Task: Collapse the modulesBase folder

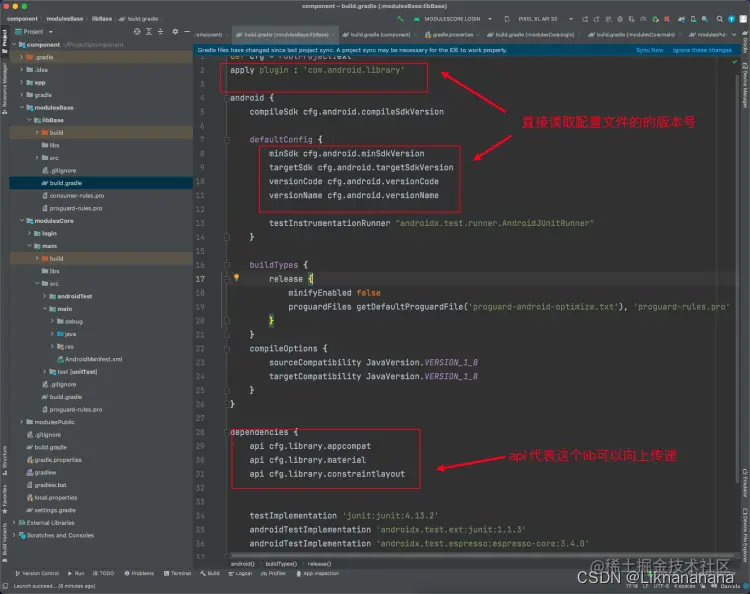Action: [x=22, y=108]
